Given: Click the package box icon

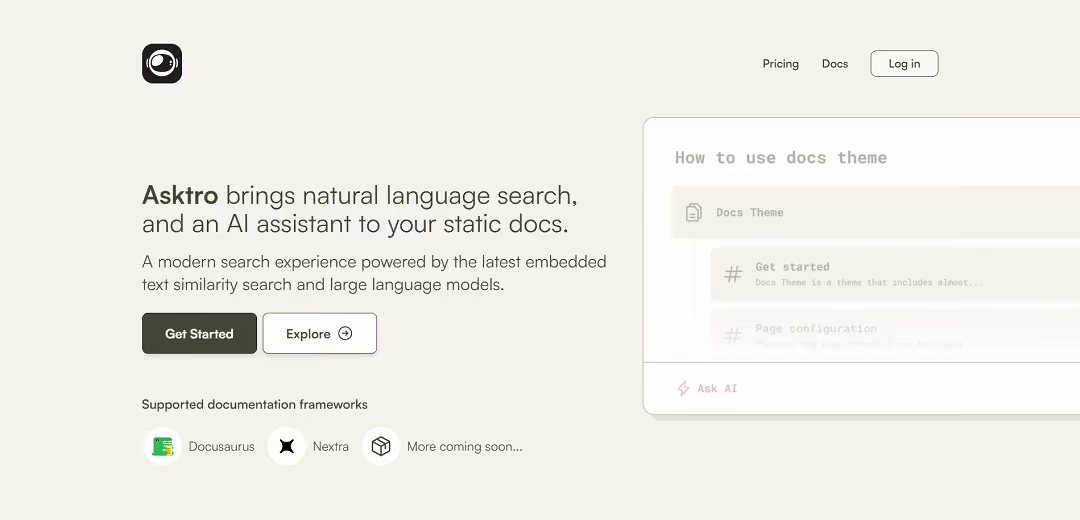Looking at the screenshot, I should tap(381, 446).
